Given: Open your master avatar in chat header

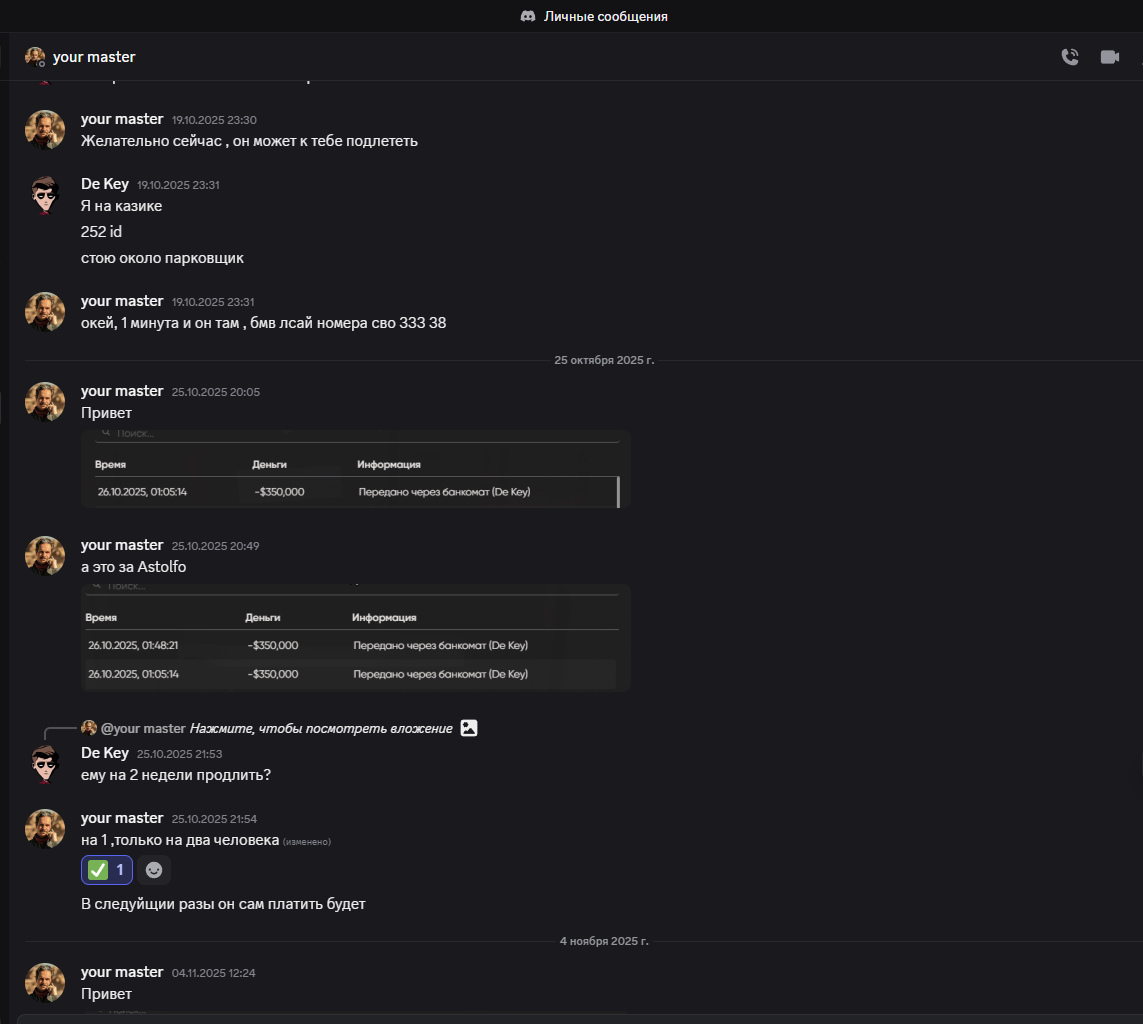Looking at the screenshot, I should click(36, 57).
